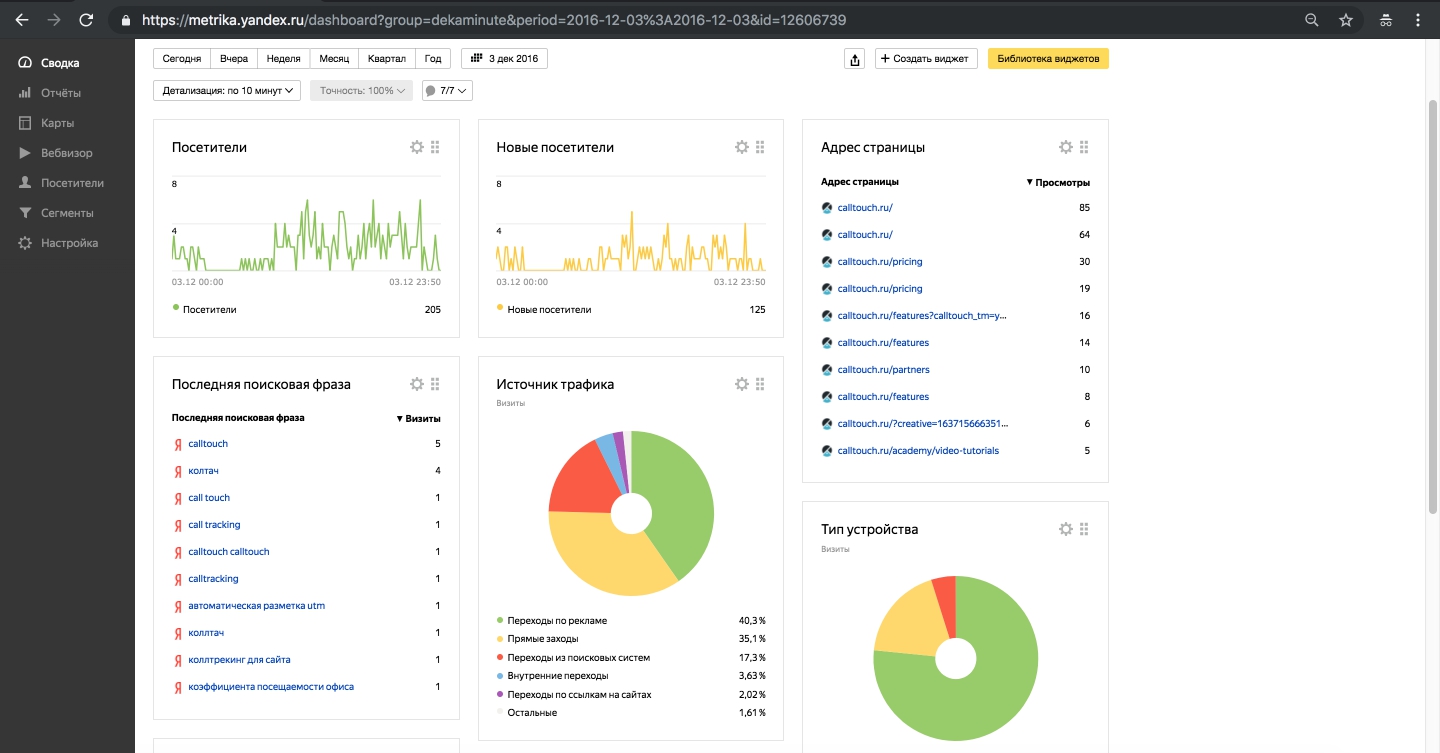Viewport: 1440px width, 753px height.
Task: Click the site icon beside calltouch.ru/academy/video-tutorials
Action: click(827, 451)
